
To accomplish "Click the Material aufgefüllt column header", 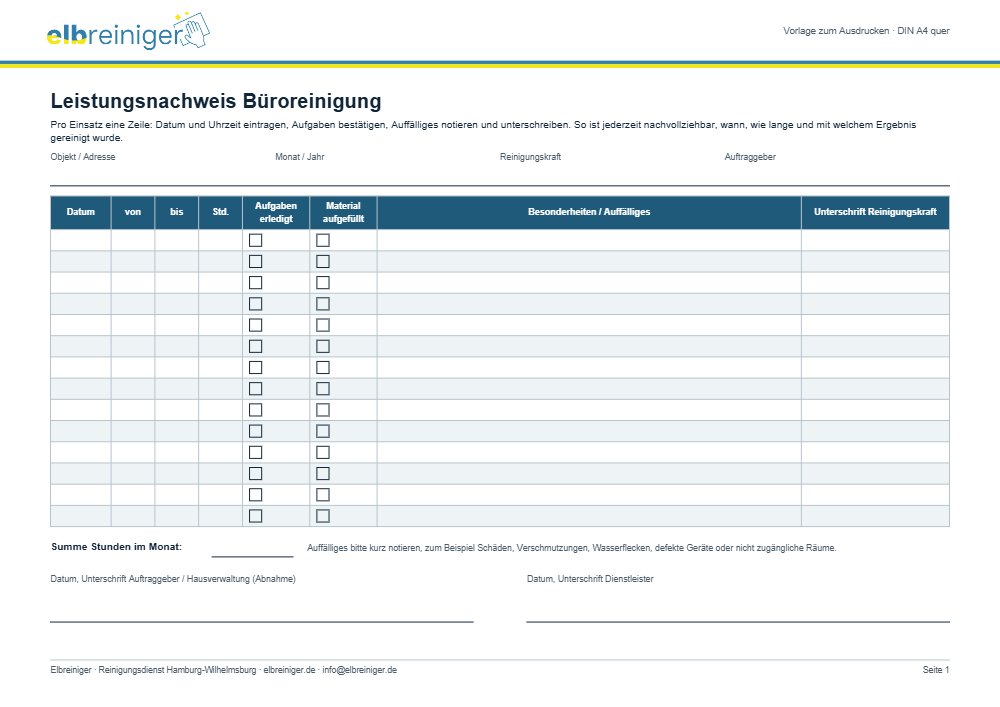I will coord(343,212).
